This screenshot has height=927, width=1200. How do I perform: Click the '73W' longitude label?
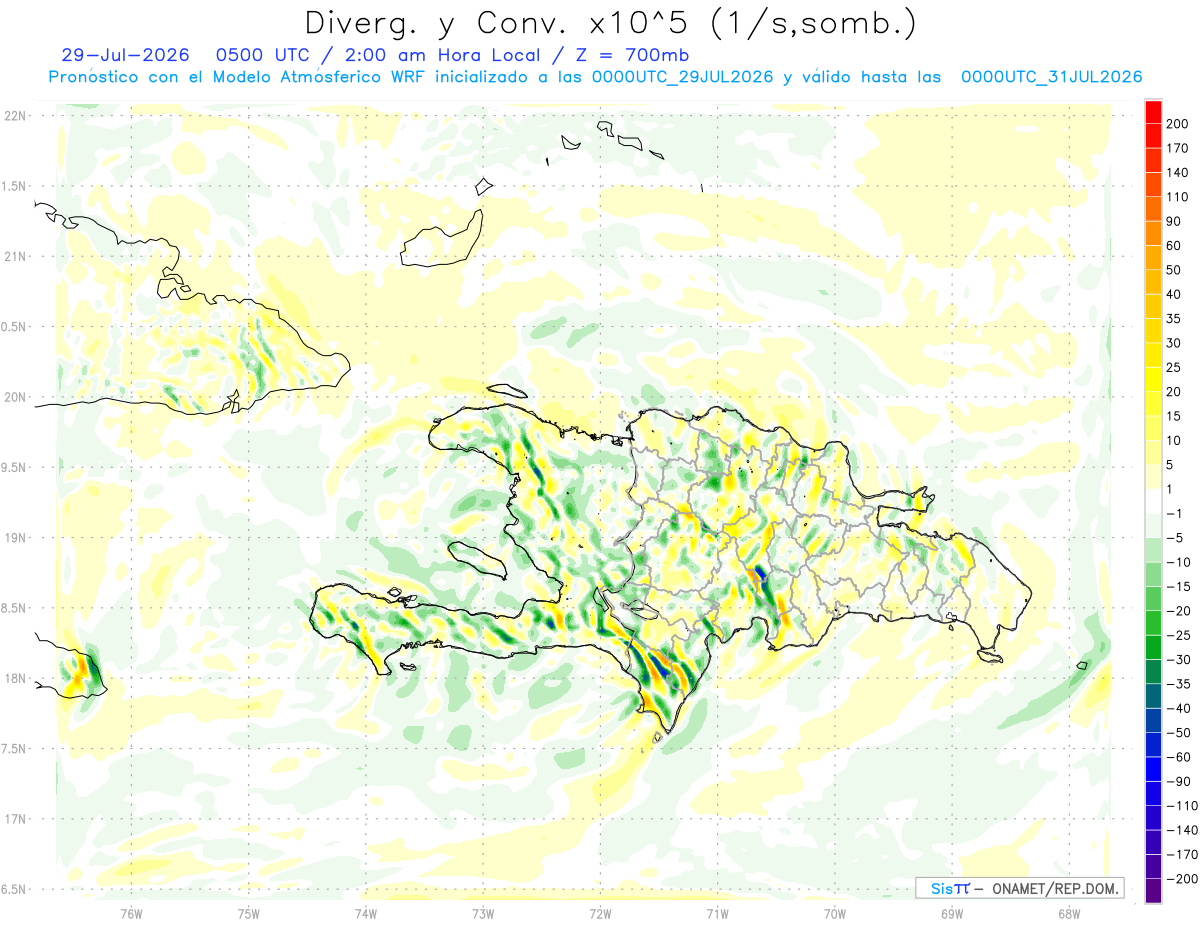(483, 913)
